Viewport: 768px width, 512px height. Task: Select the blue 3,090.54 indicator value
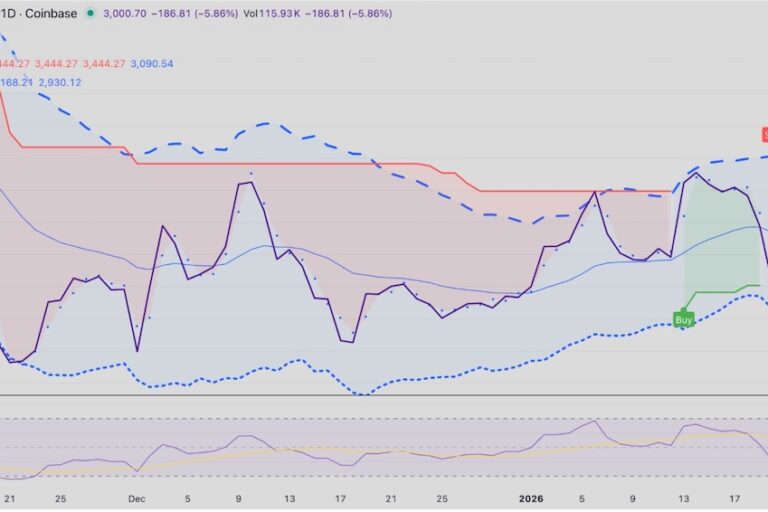tap(152, 64)
